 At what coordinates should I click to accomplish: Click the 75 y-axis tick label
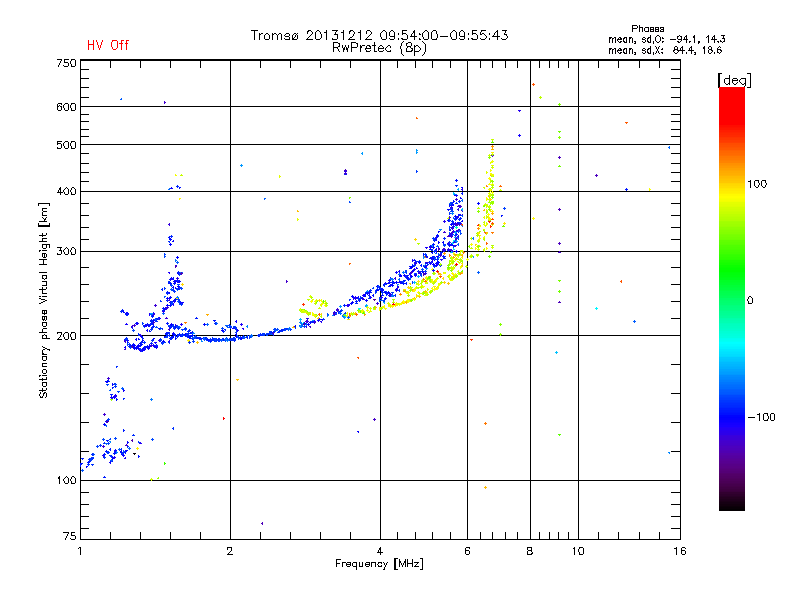click(70, 536)
